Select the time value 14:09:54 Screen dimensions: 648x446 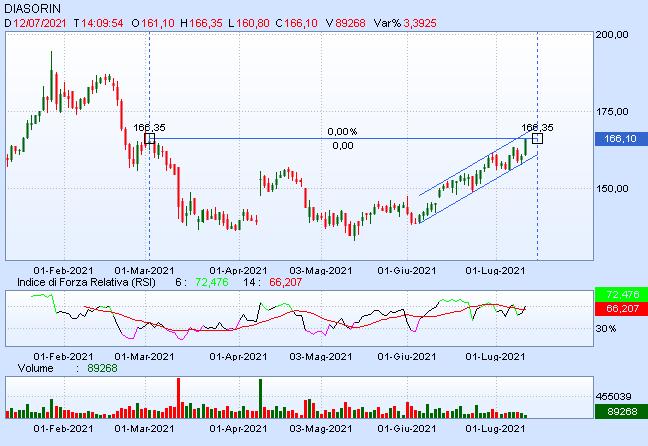click(102, 23)
